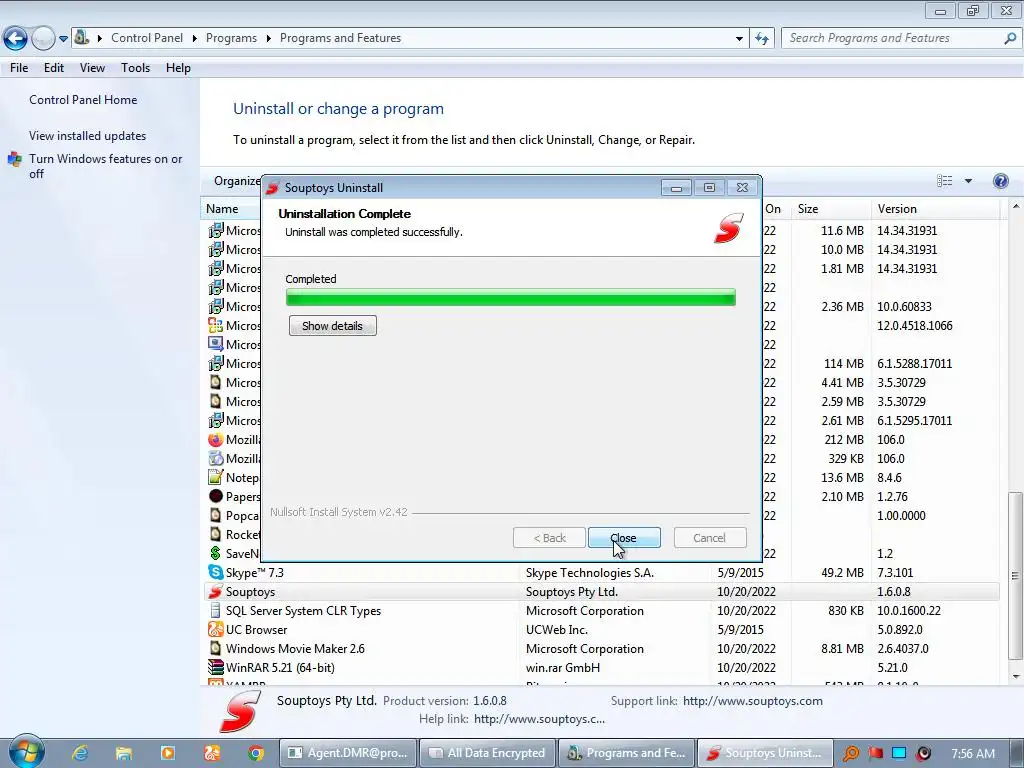Open help link http://www.souptoys.c...

(539, 719)
